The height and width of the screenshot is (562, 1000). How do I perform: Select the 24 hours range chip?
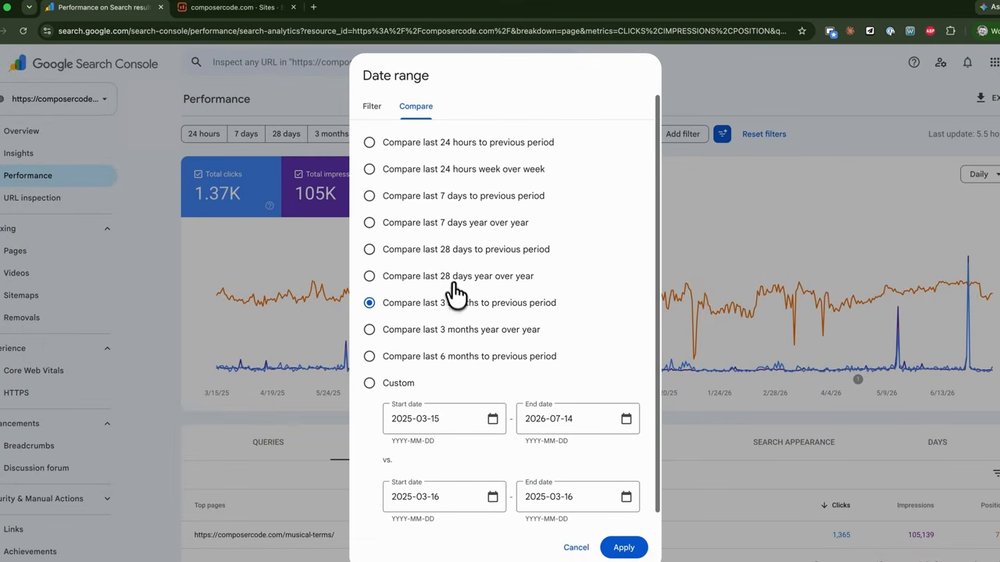(x=203, y=134)
